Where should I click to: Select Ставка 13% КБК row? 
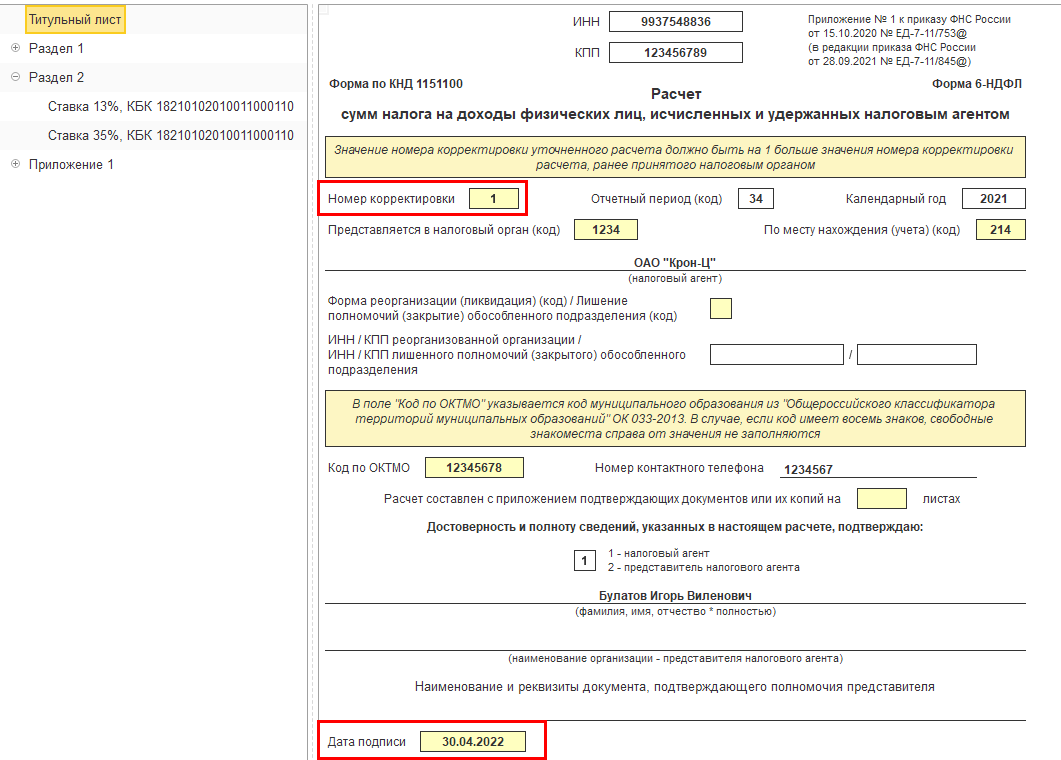(171, 106)
